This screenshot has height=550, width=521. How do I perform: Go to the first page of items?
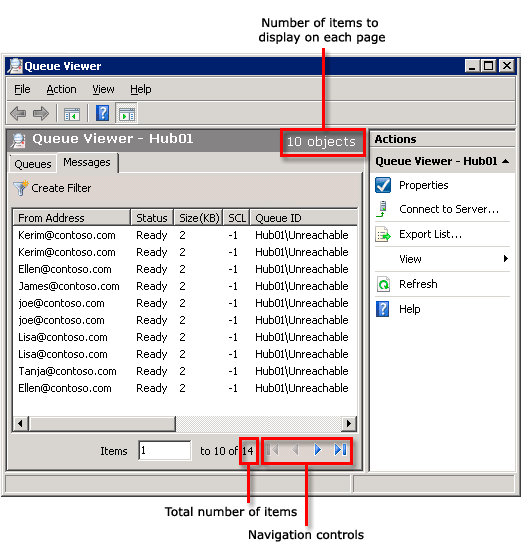[272, 450]
